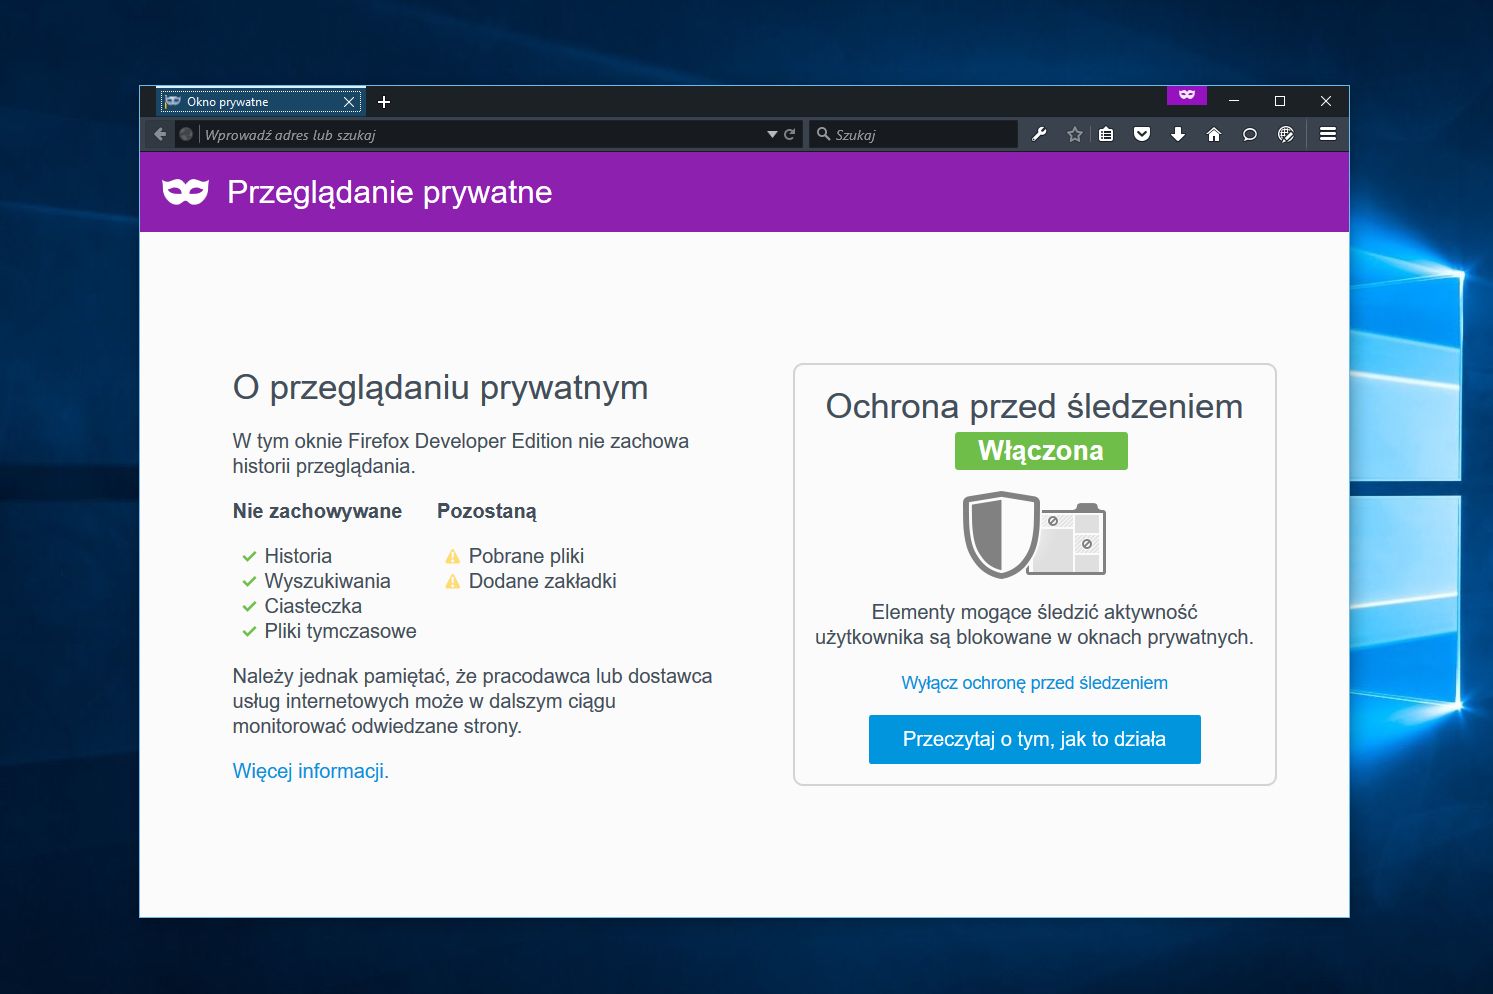Bookmark this page using the star icon
The height and width of the screenshot is (994, 1493).
(1074, 133)
